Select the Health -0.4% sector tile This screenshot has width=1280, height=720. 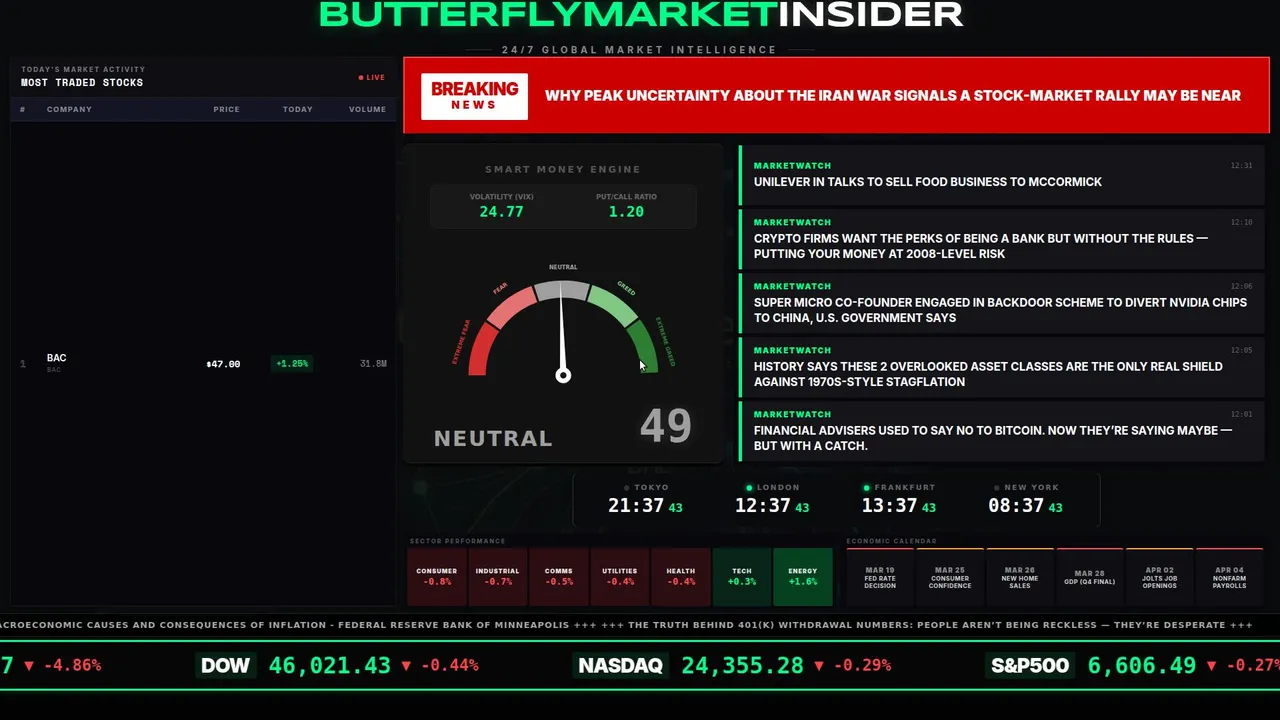pyautogui.click(x=681, y=577)
